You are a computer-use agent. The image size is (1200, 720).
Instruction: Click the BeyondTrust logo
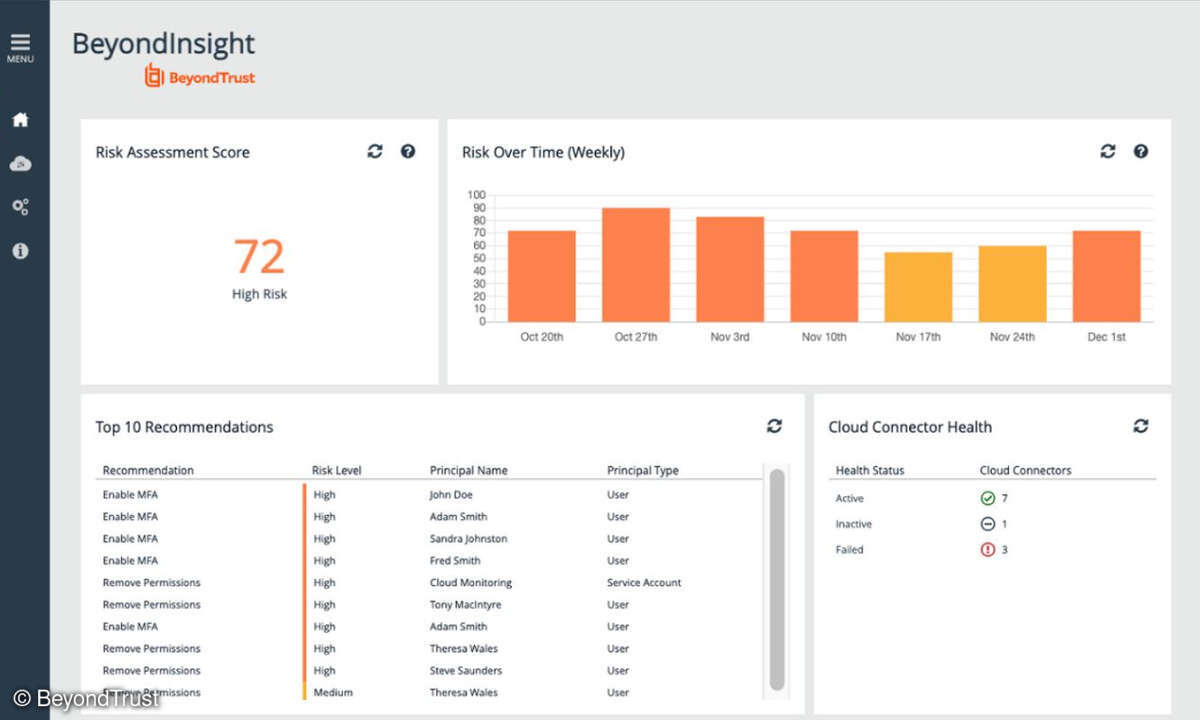[200, 77]
